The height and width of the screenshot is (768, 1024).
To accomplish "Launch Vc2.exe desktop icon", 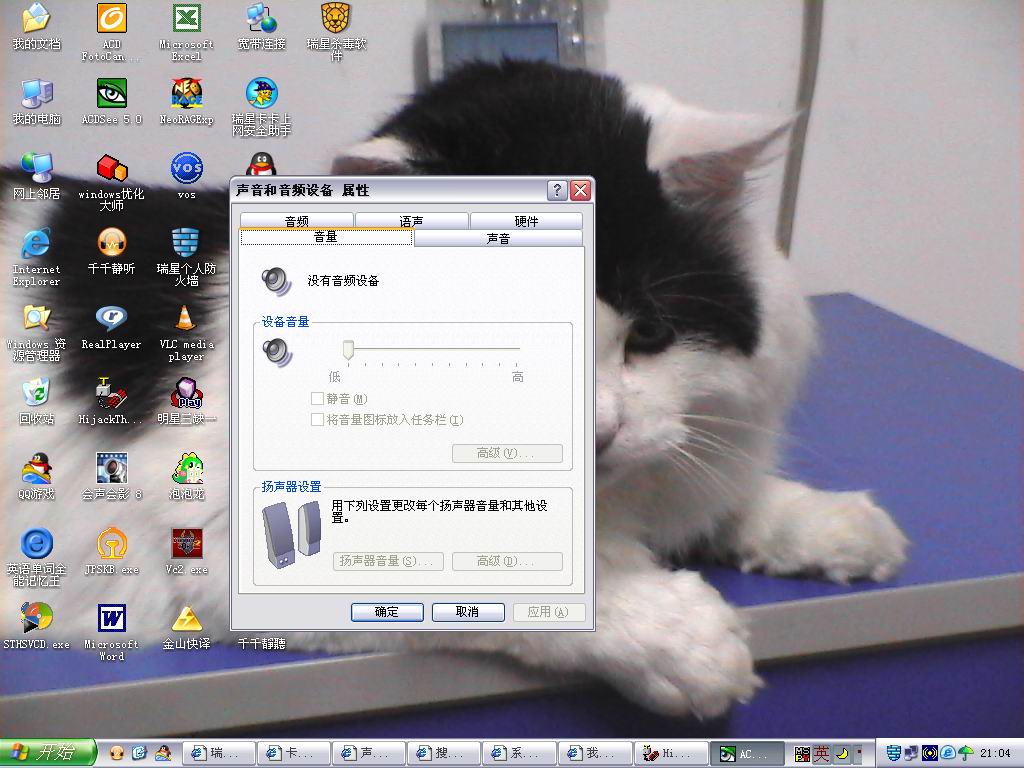I will click(187, 552).
